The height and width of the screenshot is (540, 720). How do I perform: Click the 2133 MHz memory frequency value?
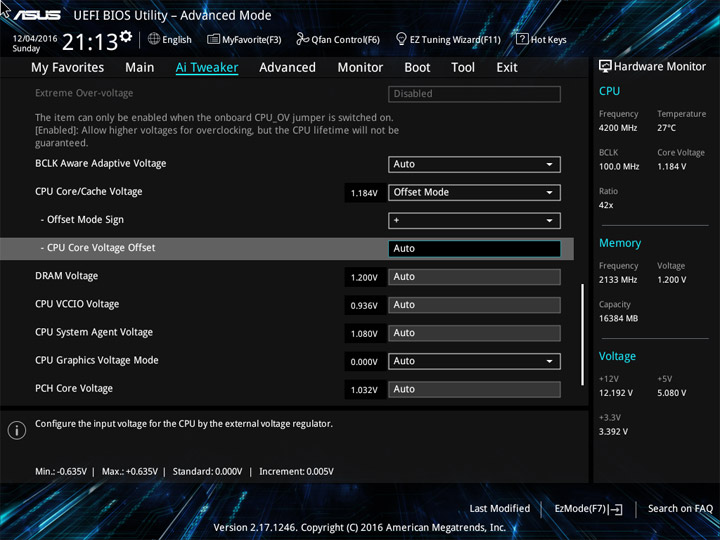(x=618, y=280)
